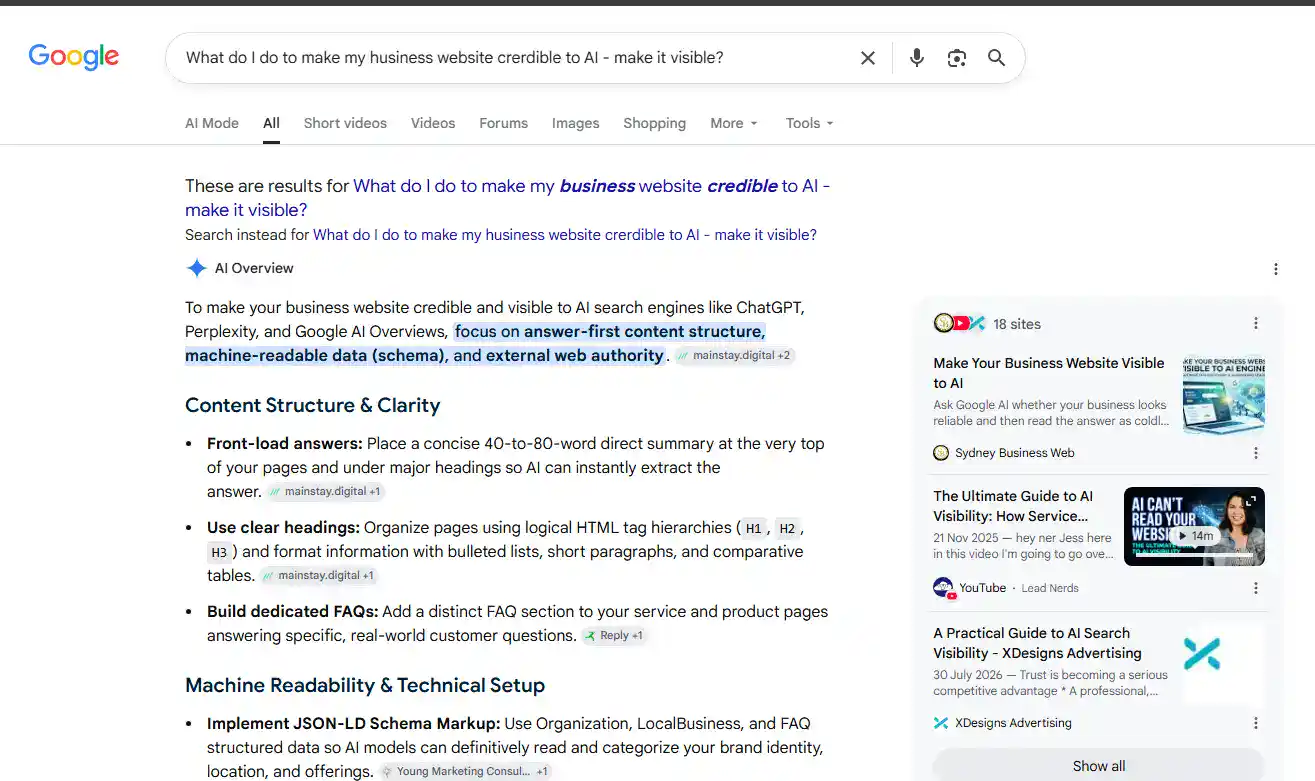Switch to the Images tab

tap(576, 123)
